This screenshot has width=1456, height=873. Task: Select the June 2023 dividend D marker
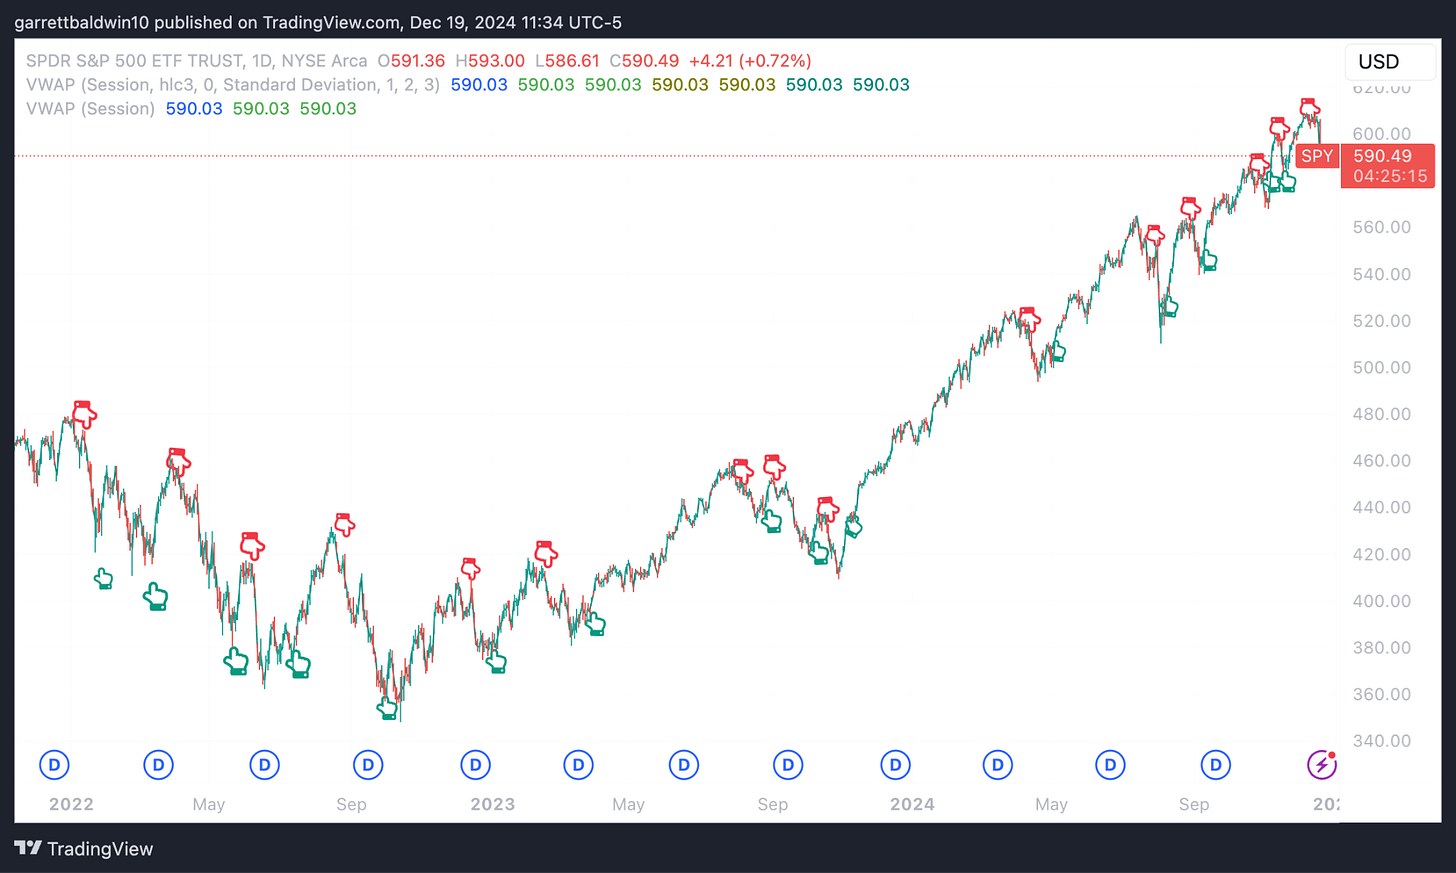684,765
